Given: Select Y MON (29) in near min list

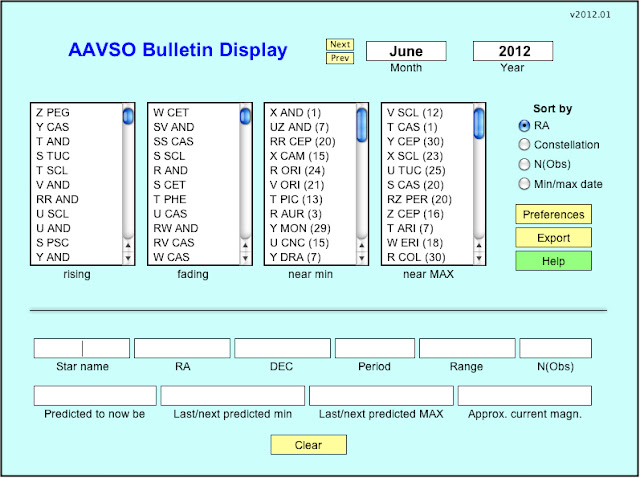Looking at the screenshot, I should [300, 228].
